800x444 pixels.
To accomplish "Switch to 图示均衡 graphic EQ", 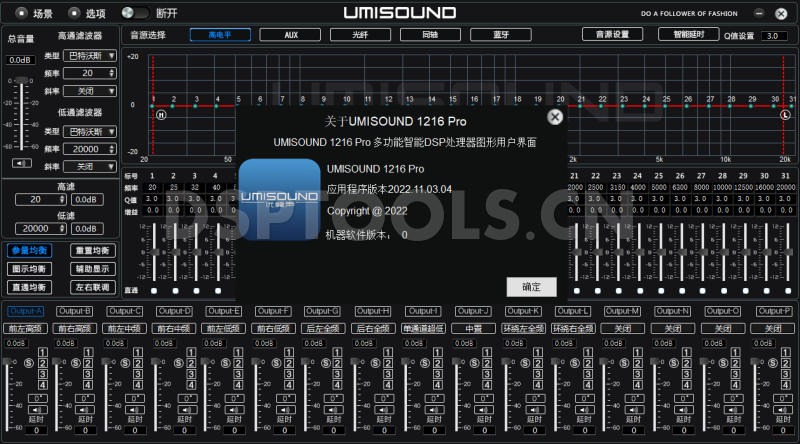I will click(29, 269).
